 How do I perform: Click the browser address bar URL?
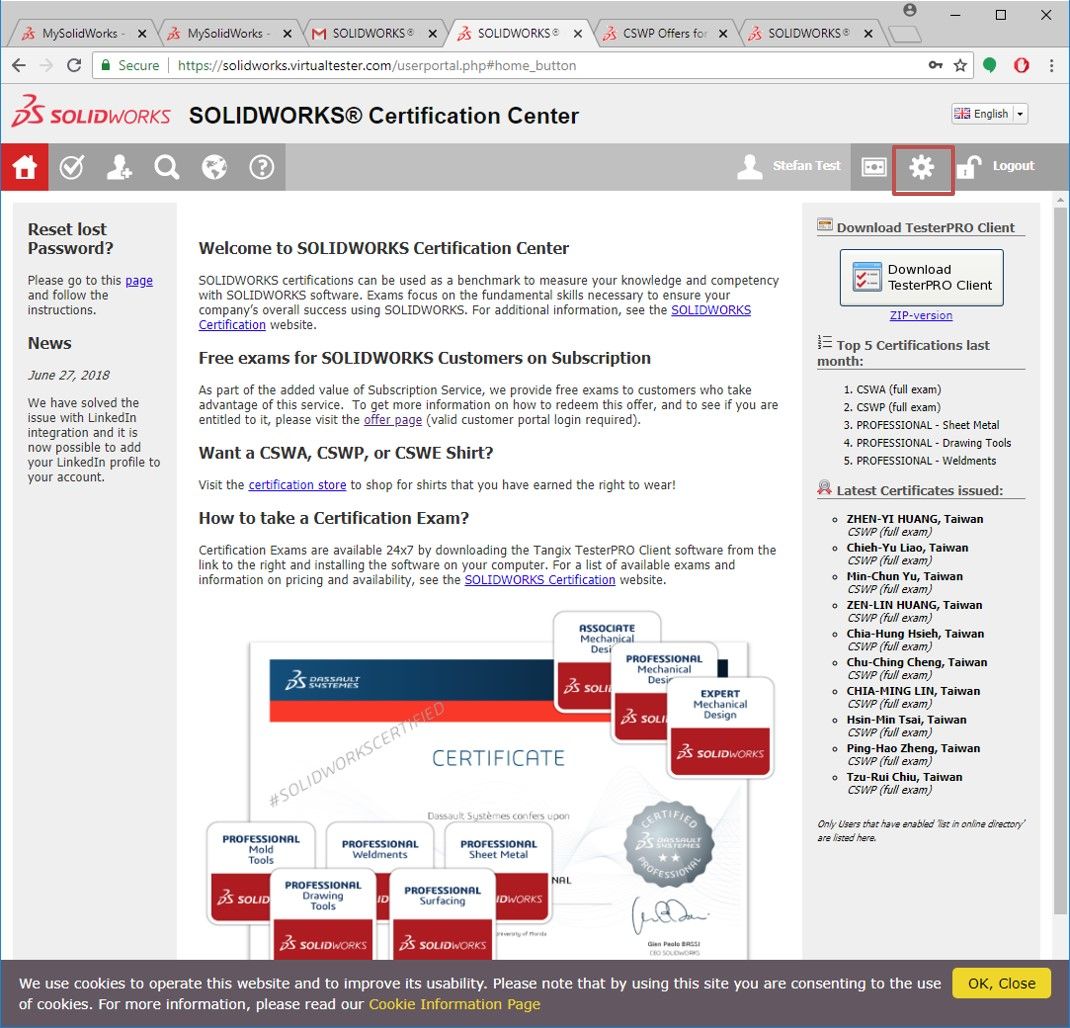(500, 65)
